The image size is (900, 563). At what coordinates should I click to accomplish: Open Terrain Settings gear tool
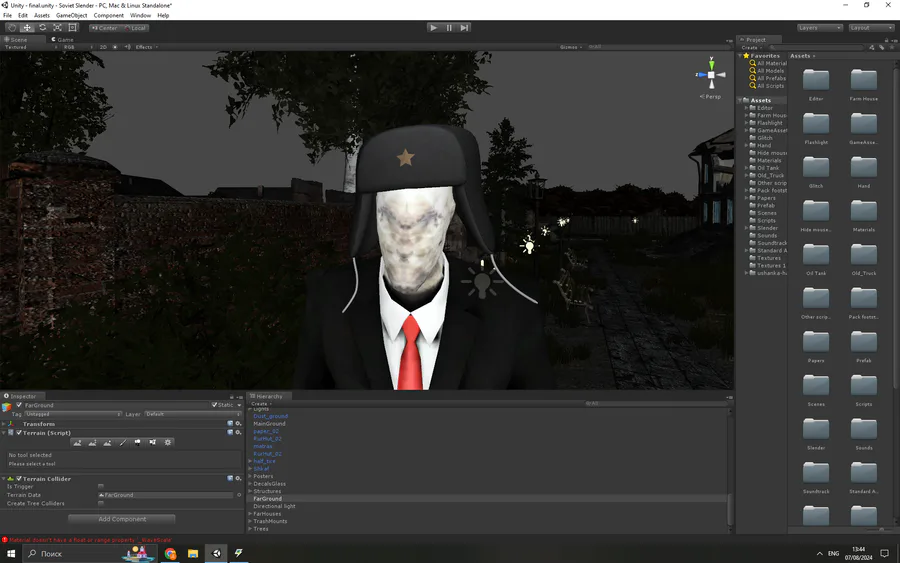[168, 442]
